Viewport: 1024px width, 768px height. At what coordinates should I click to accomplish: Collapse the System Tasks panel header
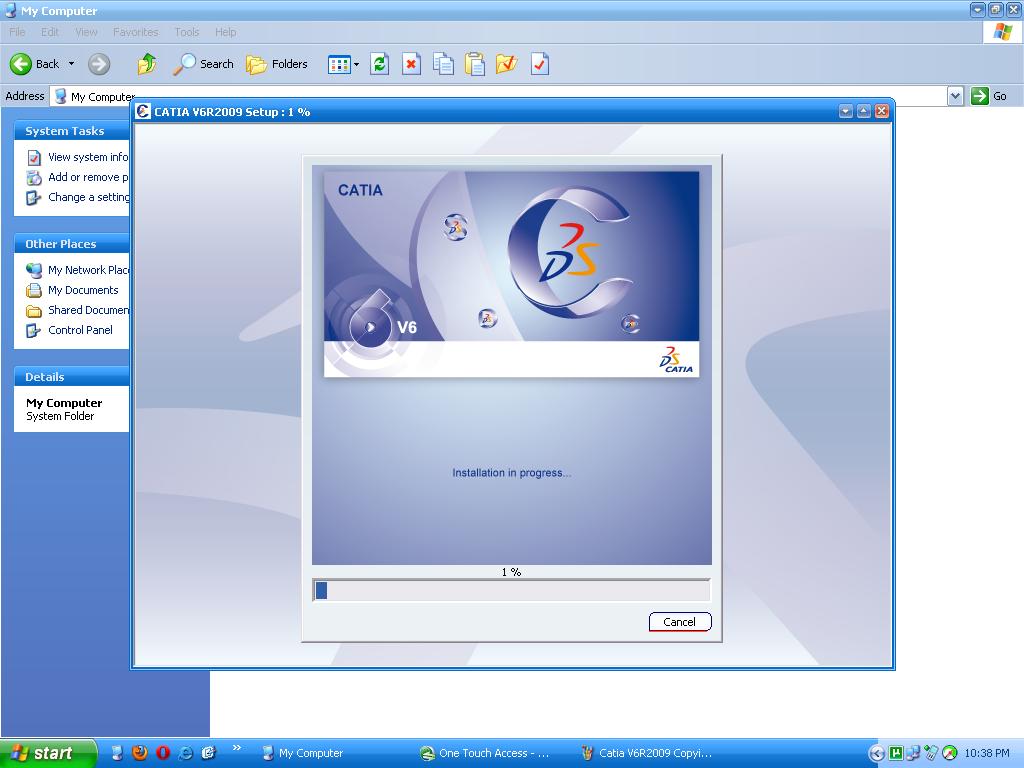point(72,131)
